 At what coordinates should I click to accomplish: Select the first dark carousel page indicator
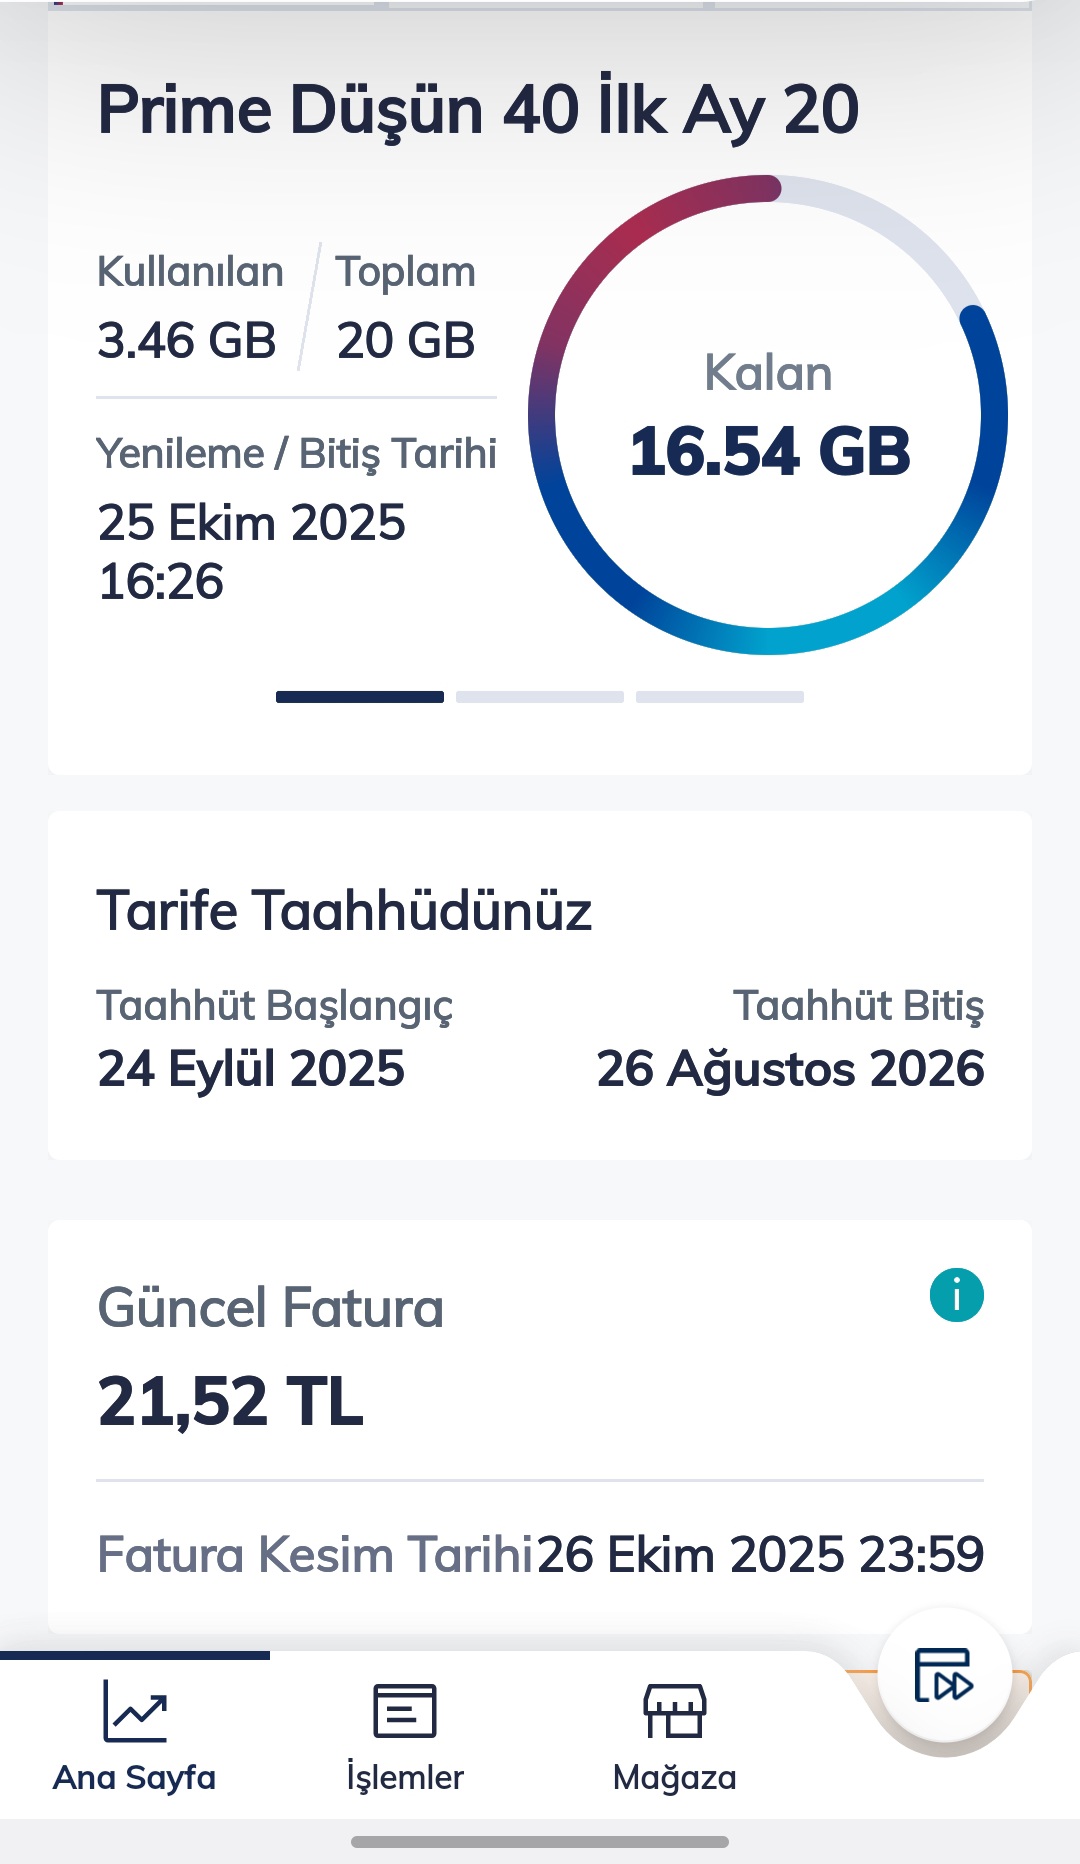[360, 697]
